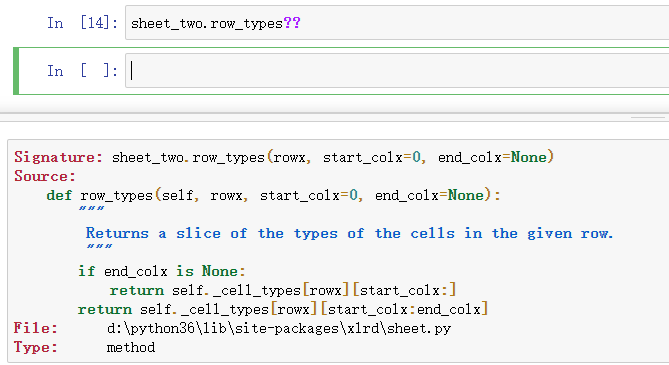Image resolution: width=669 pixels, height=365 pixels.
Task: Focus the empty active code cell
Action: click(397, 71)
